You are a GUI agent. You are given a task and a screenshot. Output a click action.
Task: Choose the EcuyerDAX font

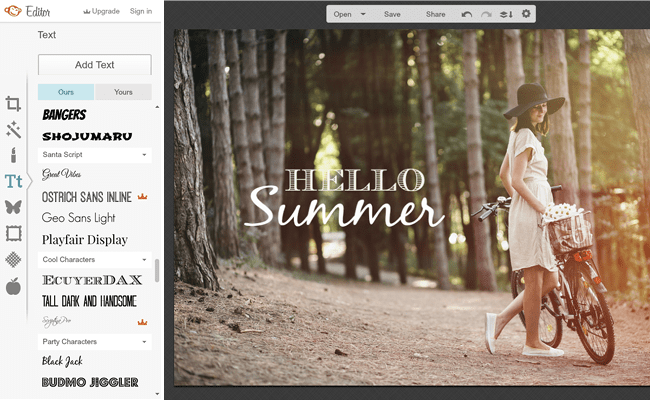[92, 280]
